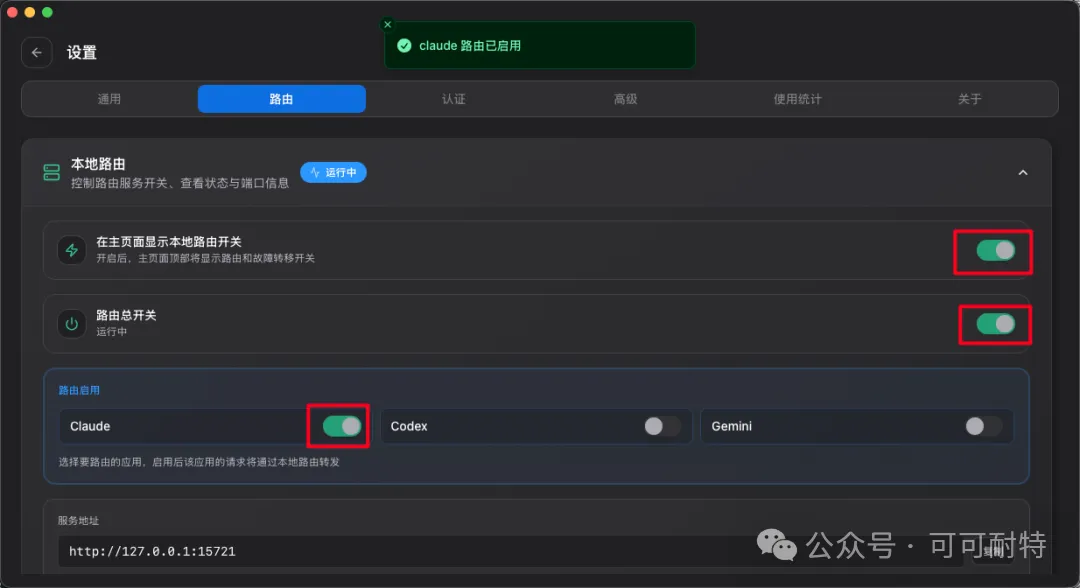This screenshot has width=1080, height=588.
Task: Enable the Gemini routing switch
Action: point(984,426)
